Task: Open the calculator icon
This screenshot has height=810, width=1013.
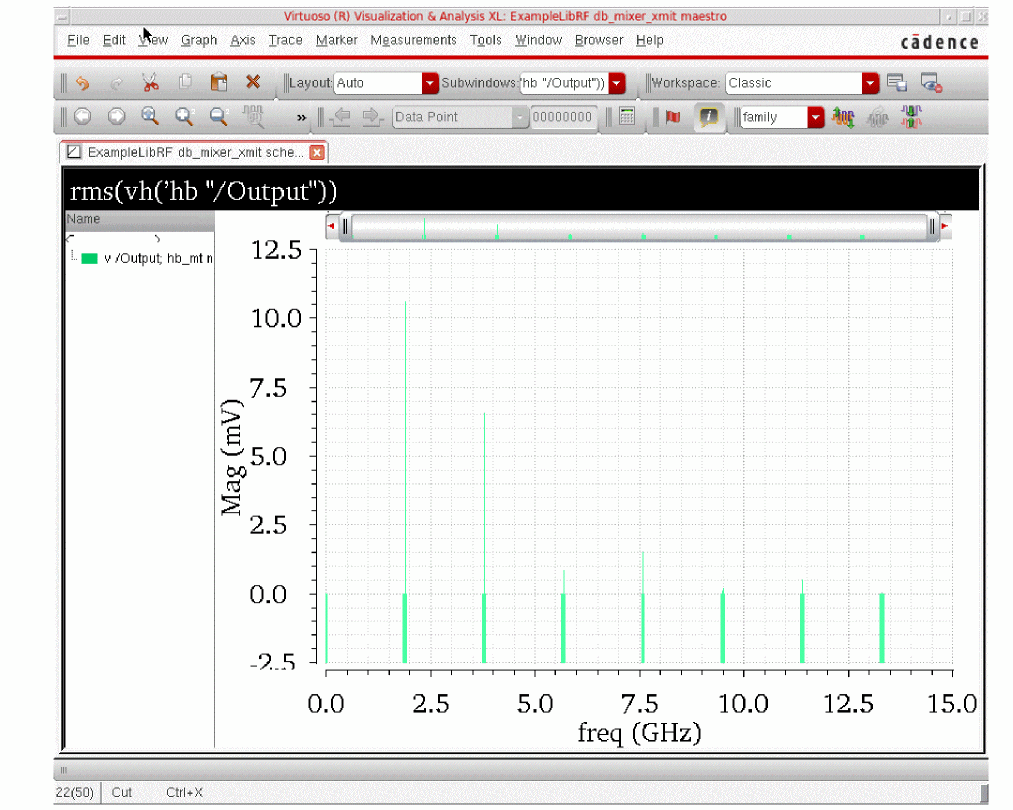Action: click(x=627, y=116)
